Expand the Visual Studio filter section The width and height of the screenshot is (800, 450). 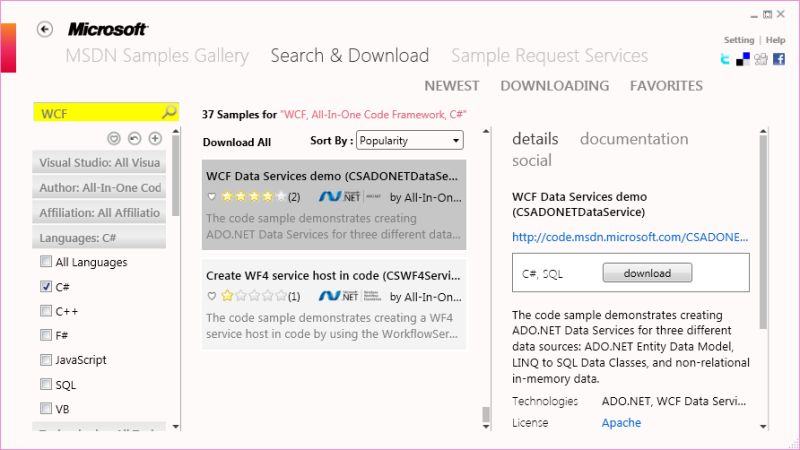(99, 163)
